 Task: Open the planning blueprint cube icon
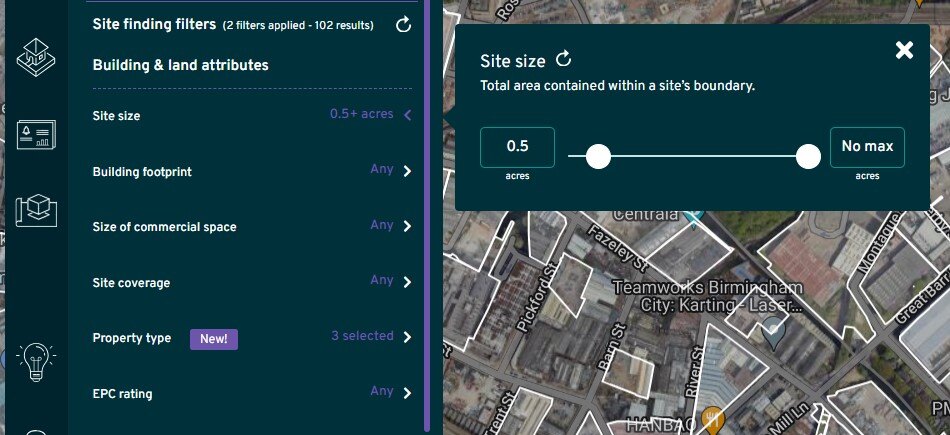[x=36, y=211]
